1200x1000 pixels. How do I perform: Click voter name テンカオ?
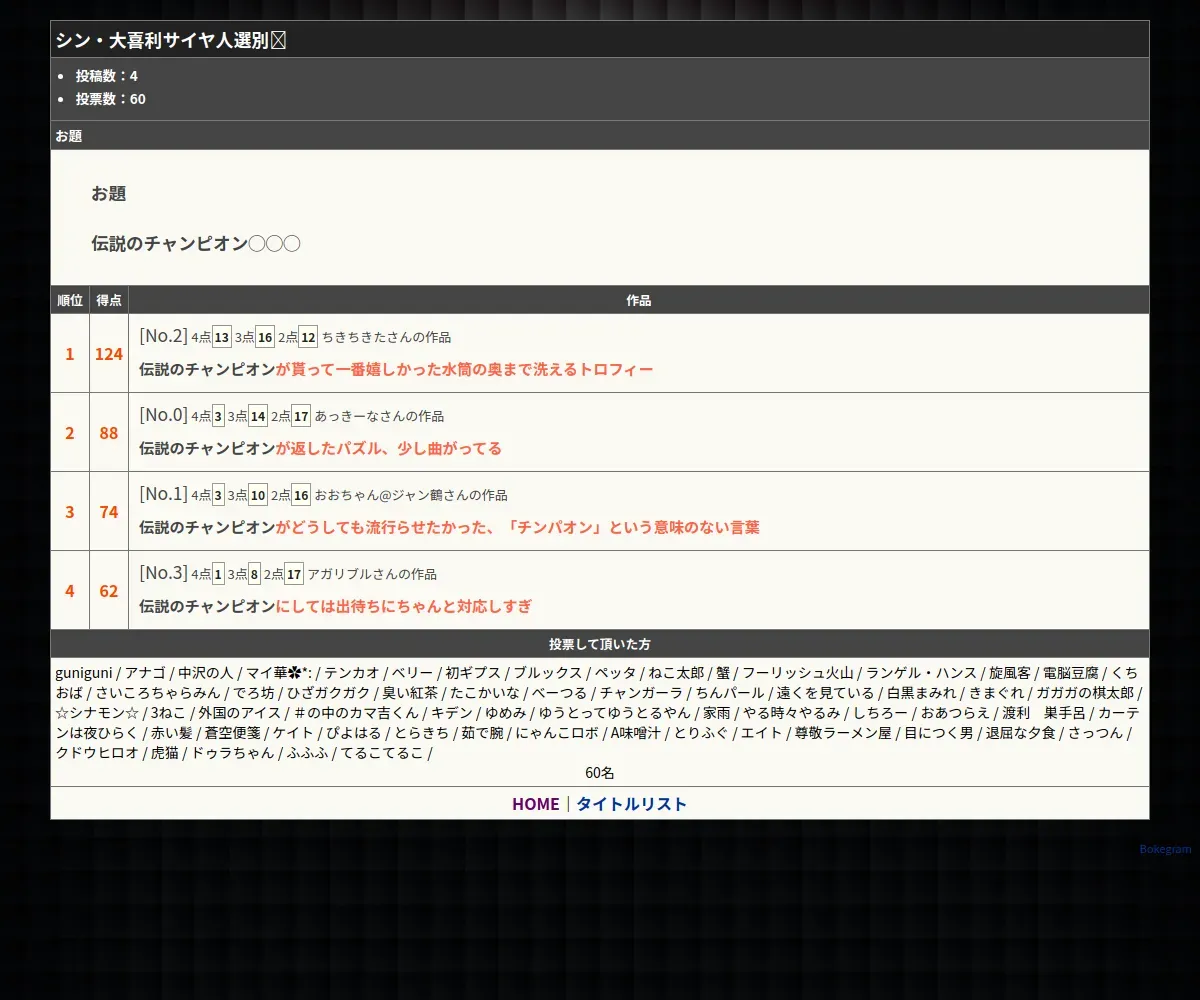[352, 673]
